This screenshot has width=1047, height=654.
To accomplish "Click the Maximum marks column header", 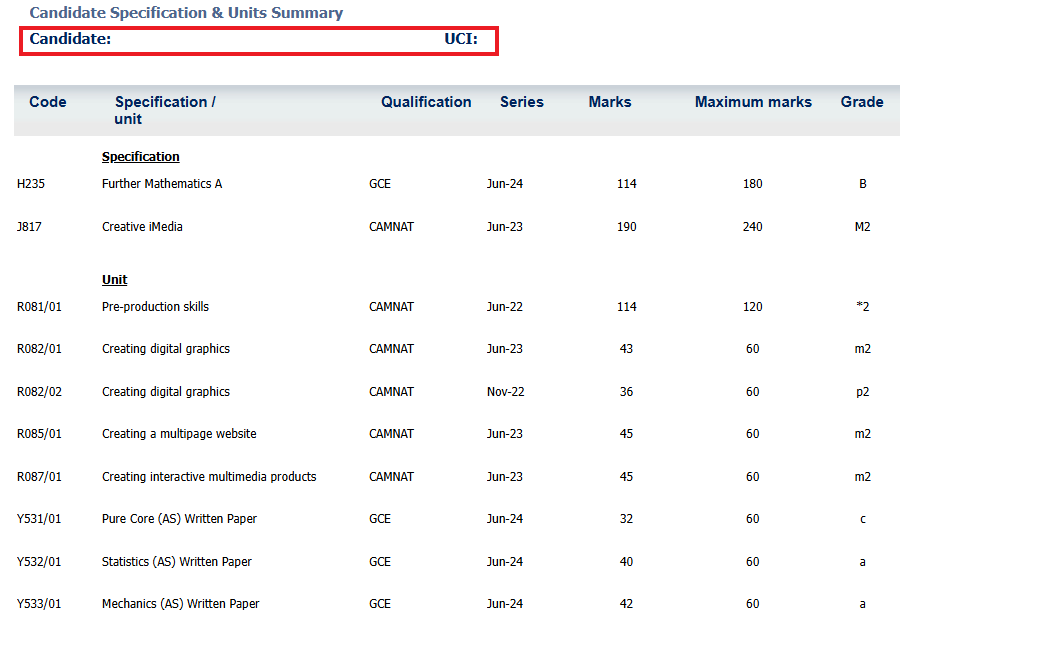I will pos(753,102).
